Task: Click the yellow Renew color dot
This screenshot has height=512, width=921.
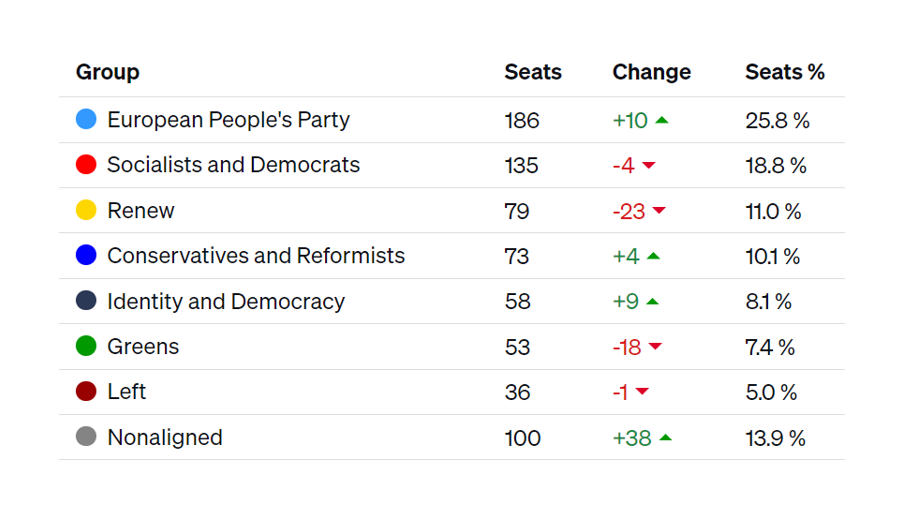Action: (86, 210)
